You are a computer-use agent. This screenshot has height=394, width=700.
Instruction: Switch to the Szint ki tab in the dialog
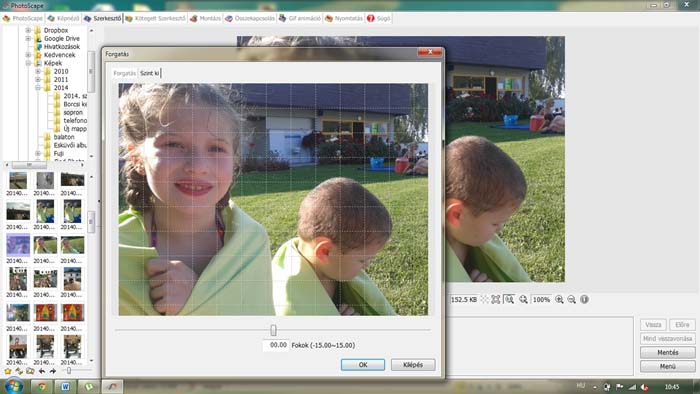(150, 73)
